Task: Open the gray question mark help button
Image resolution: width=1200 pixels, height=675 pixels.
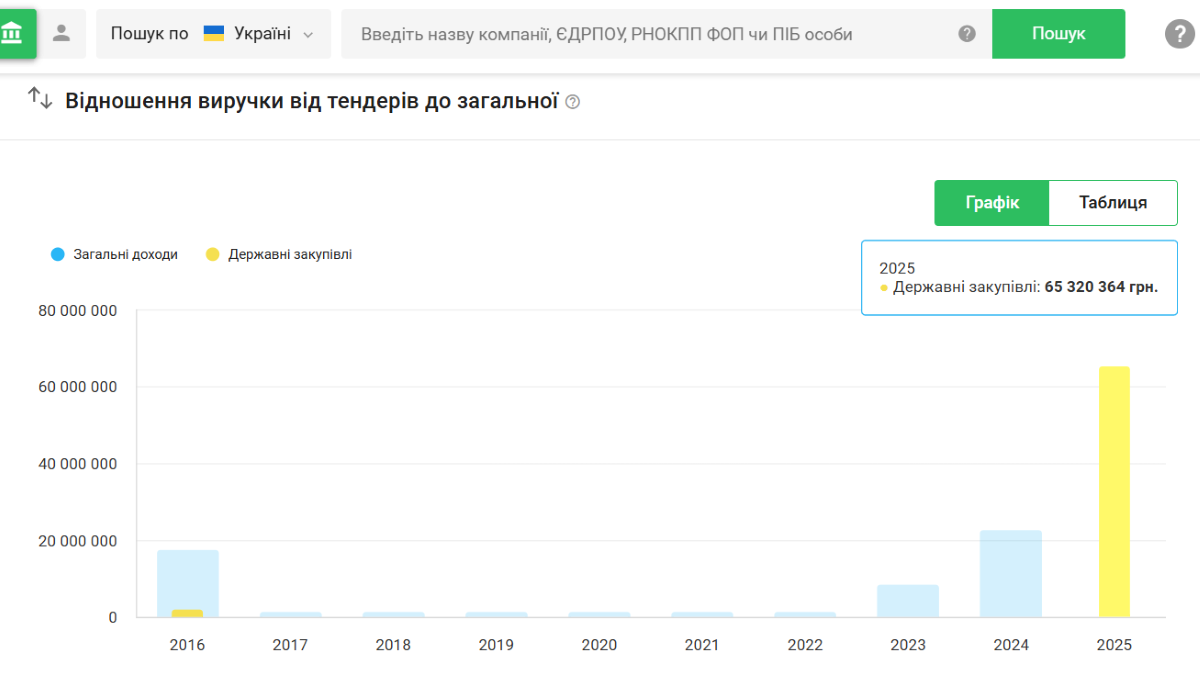Action: [1180, 34]
